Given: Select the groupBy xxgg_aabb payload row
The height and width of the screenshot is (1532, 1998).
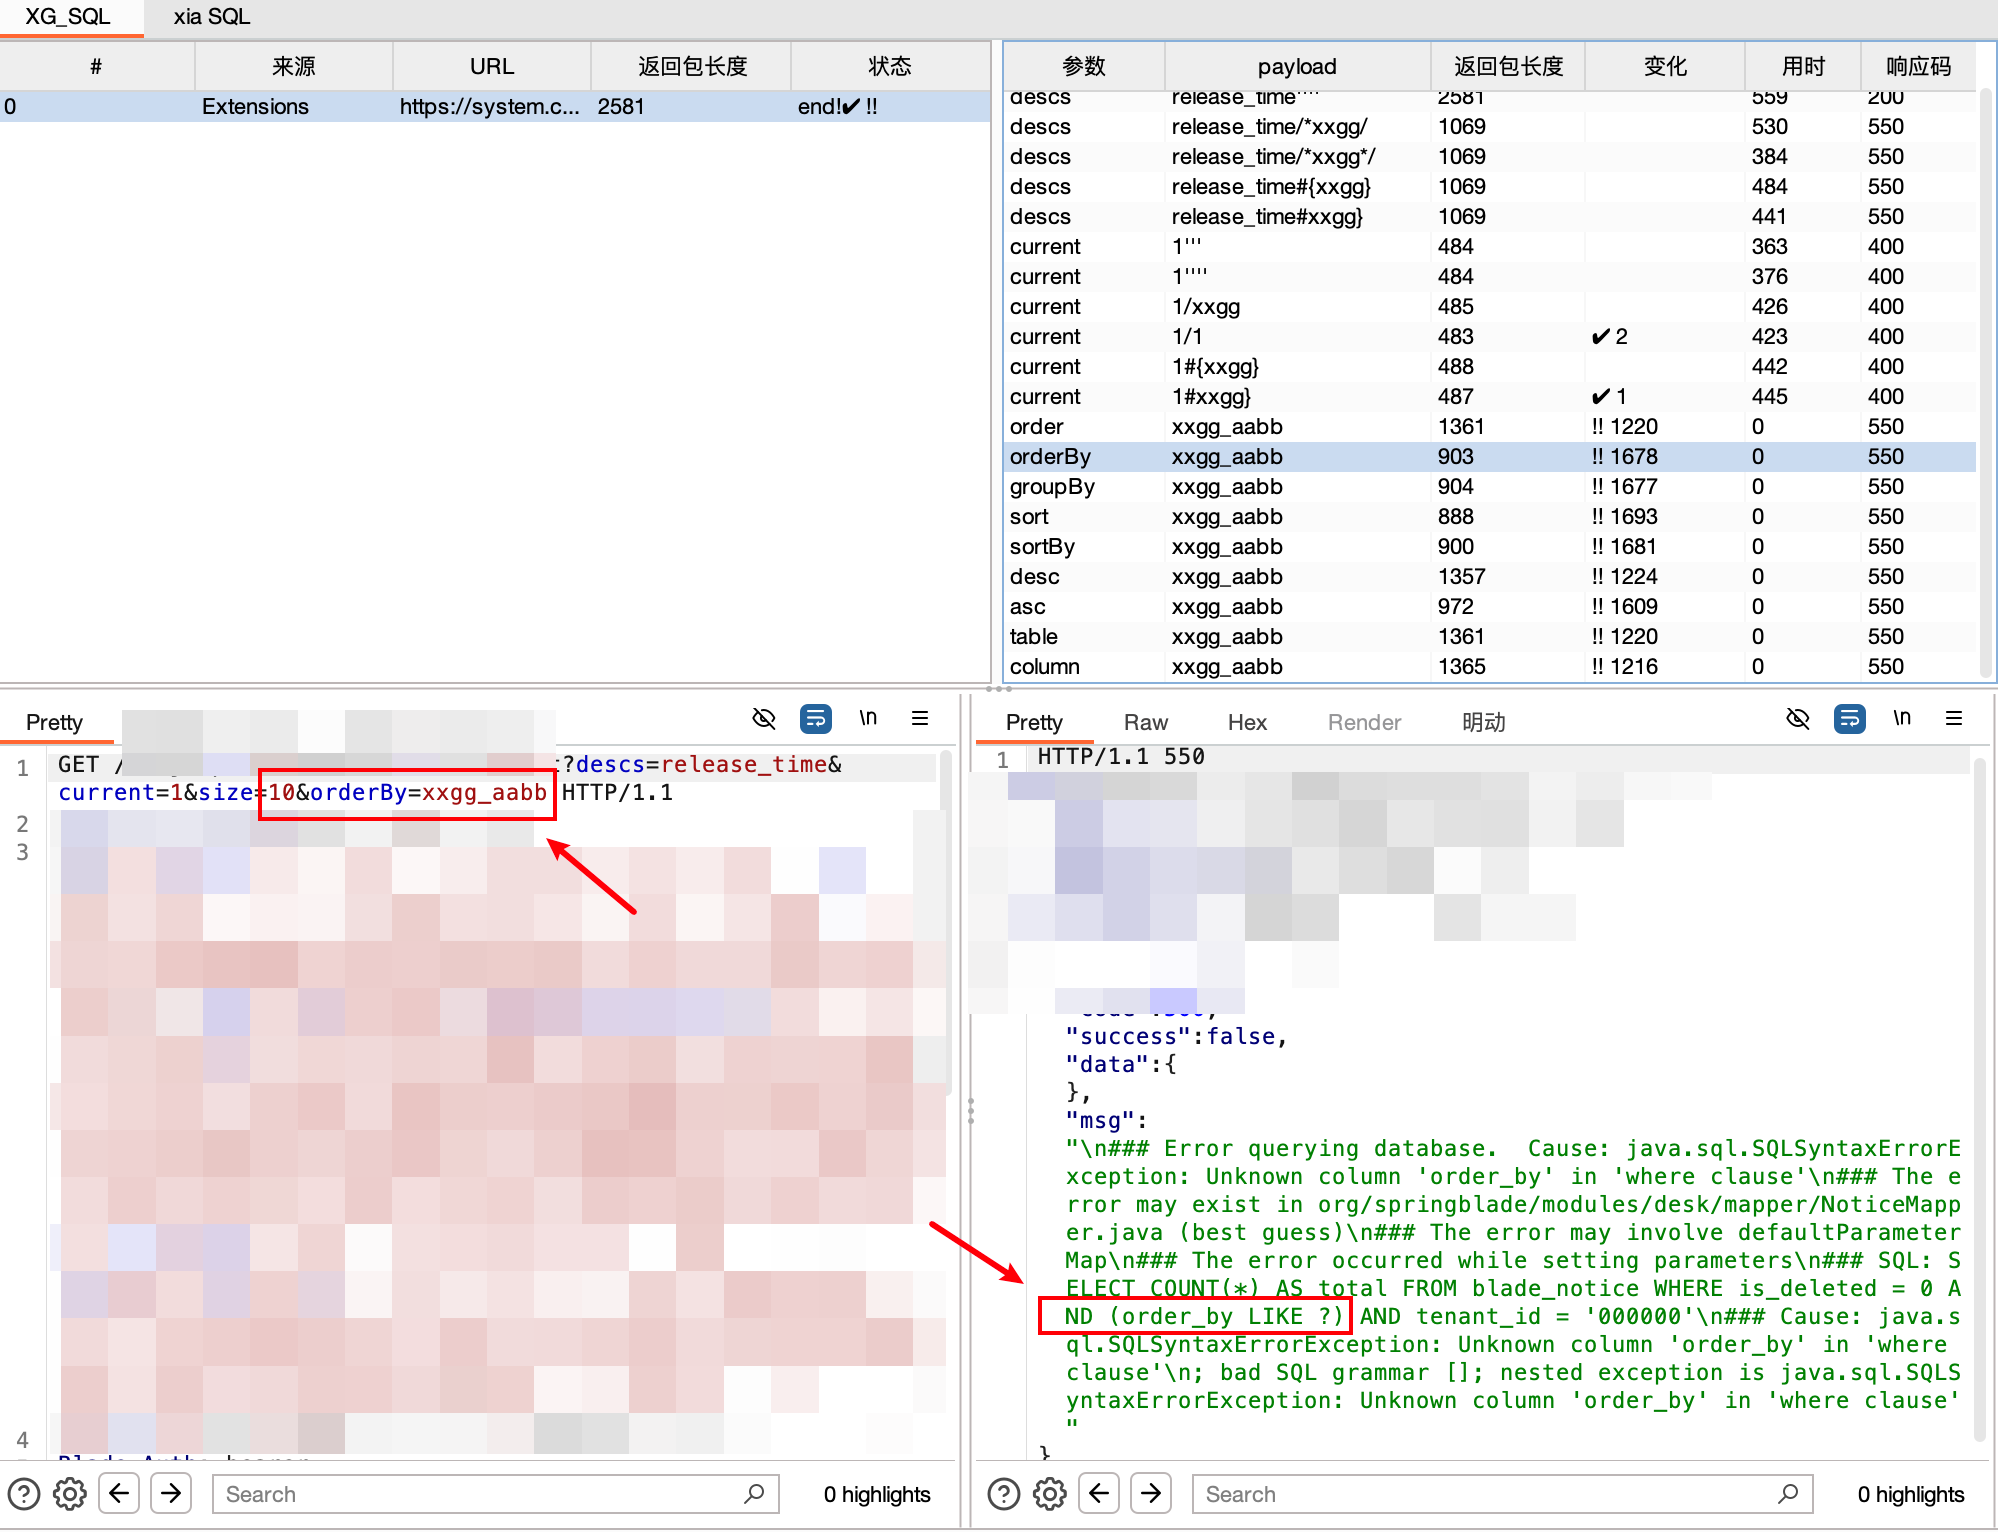Looking at the screenshot, I should click(x=1226, y=487).
